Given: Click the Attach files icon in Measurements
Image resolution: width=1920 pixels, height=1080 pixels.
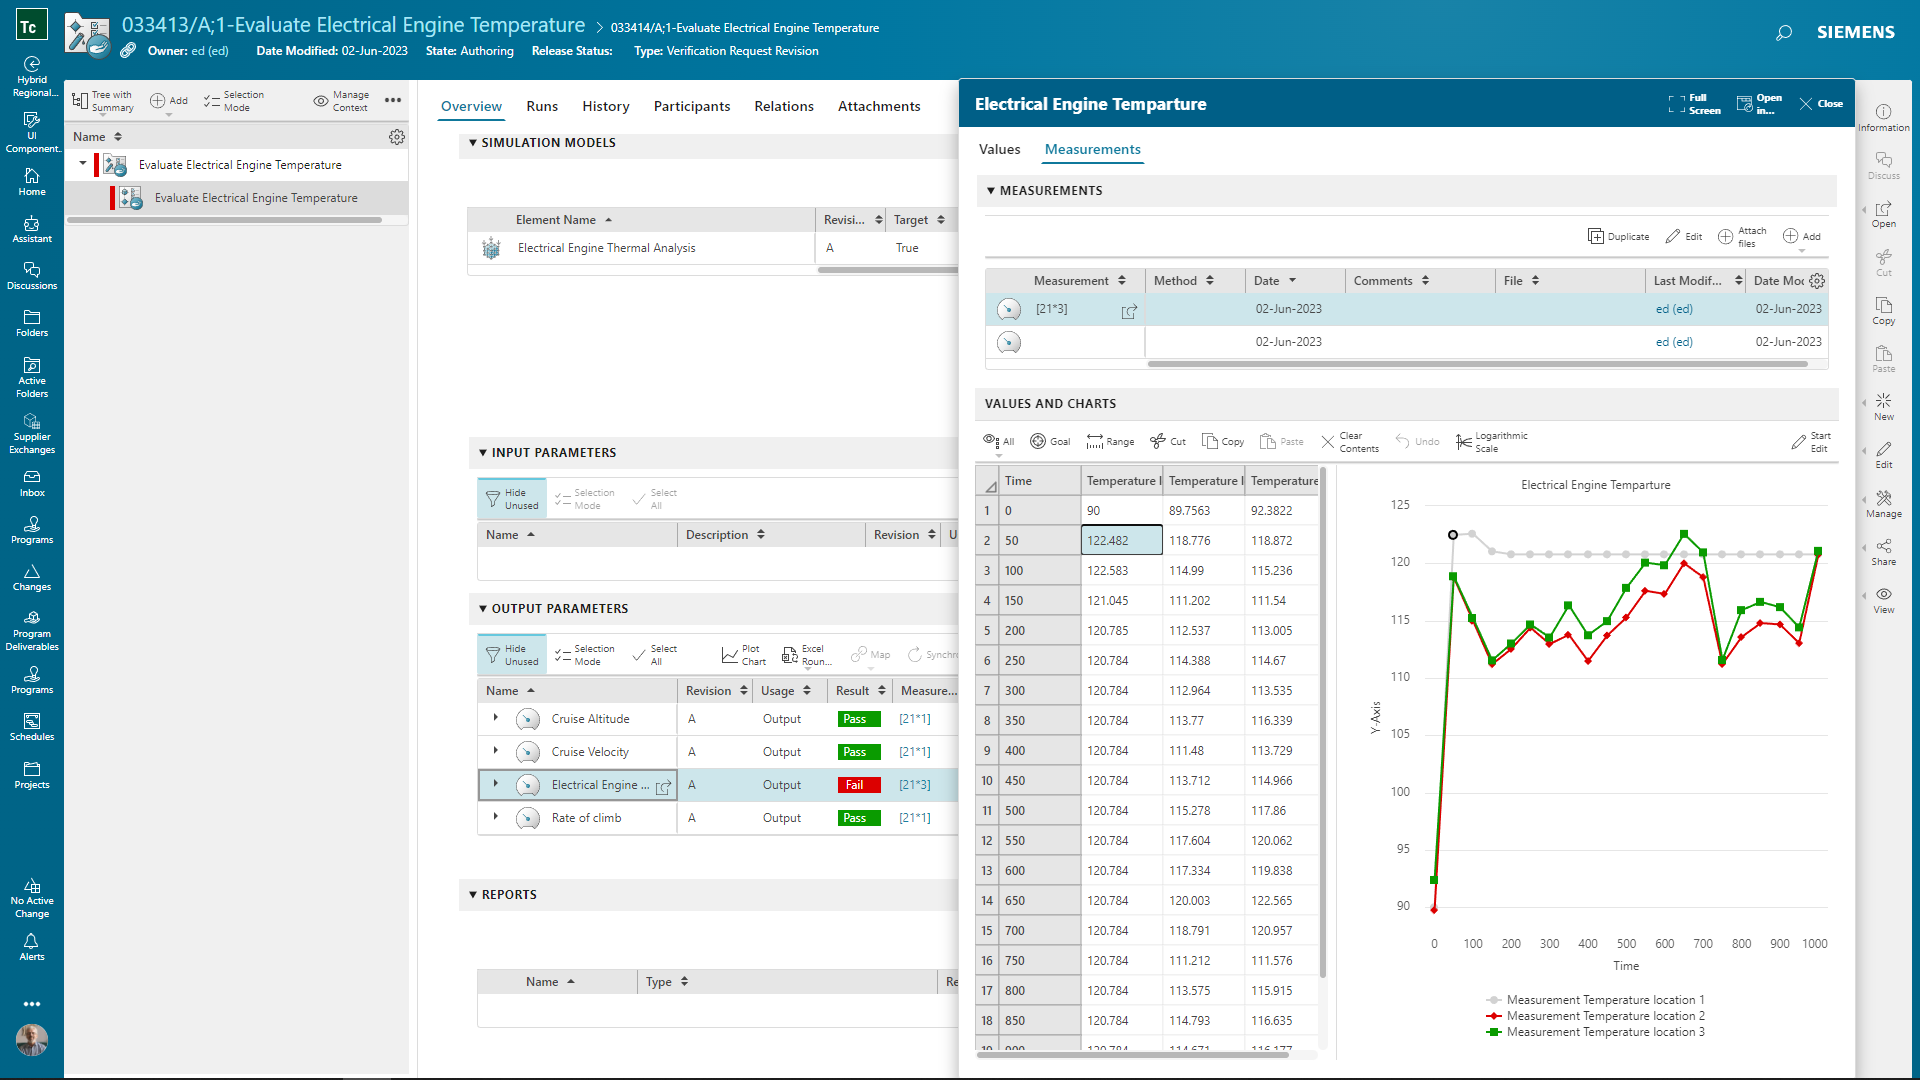Looking at the screenshot, I should click(x=1742, y=236).
